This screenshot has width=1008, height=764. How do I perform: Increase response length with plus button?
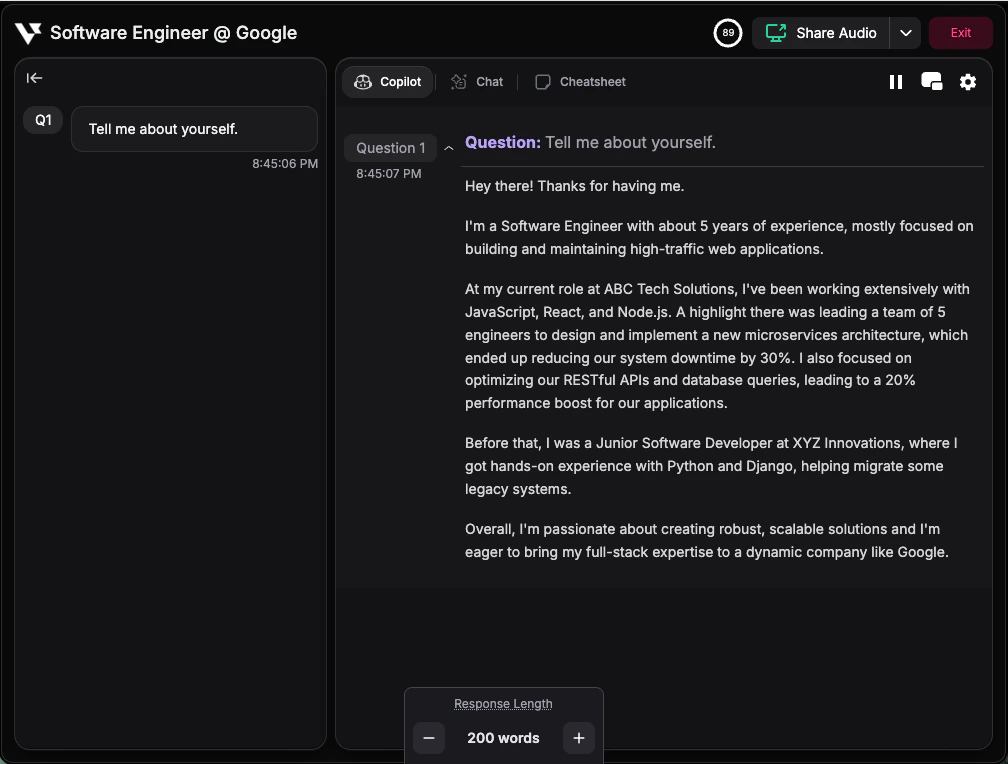click(579, 738)
